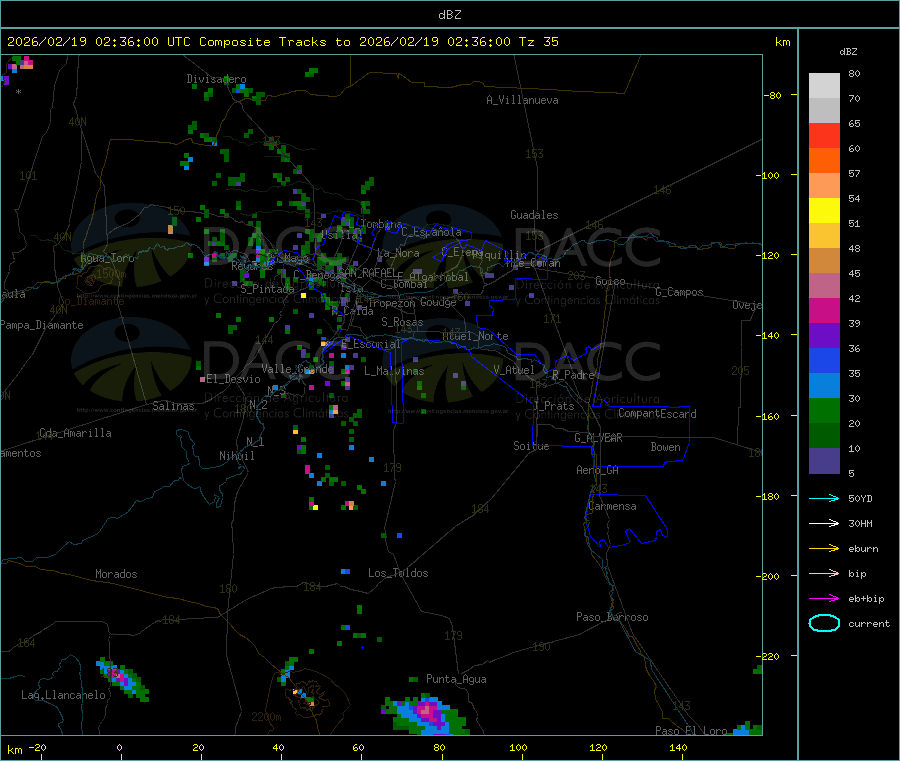Click the Paso_El_Loro map label
The height and width of the screenshot is (761, 900).
(x=692, y=731)
